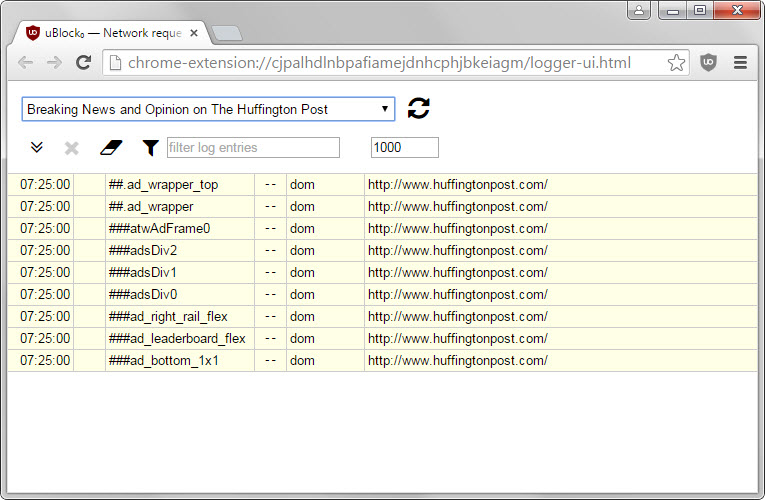Select the ##.ad_wrapper filter cell
Viewport: 765px width, 500px height.
click(x=180, y=206)
